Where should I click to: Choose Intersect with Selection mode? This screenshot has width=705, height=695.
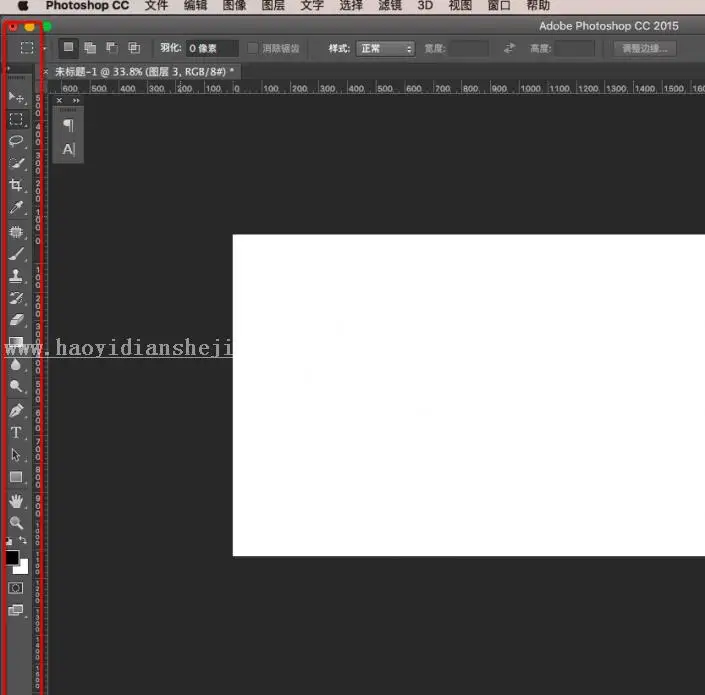tap(134, 48)
